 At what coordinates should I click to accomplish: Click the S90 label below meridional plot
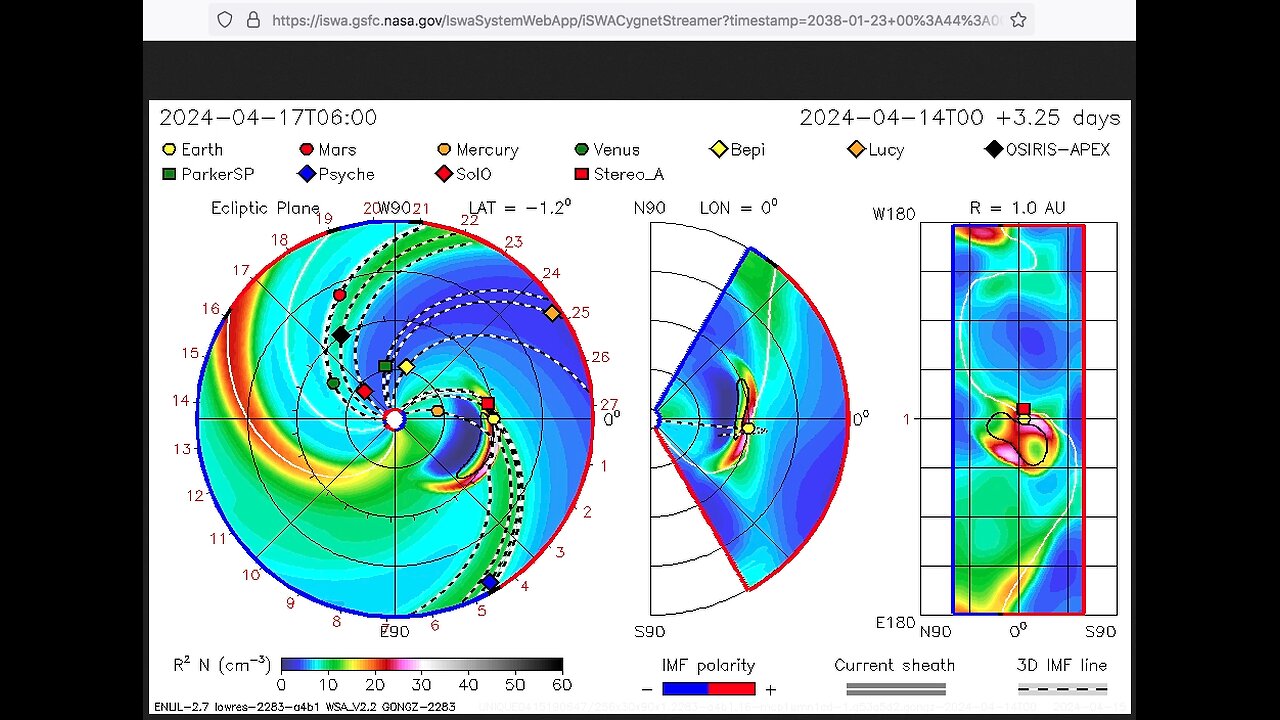[x=649, y=631]
